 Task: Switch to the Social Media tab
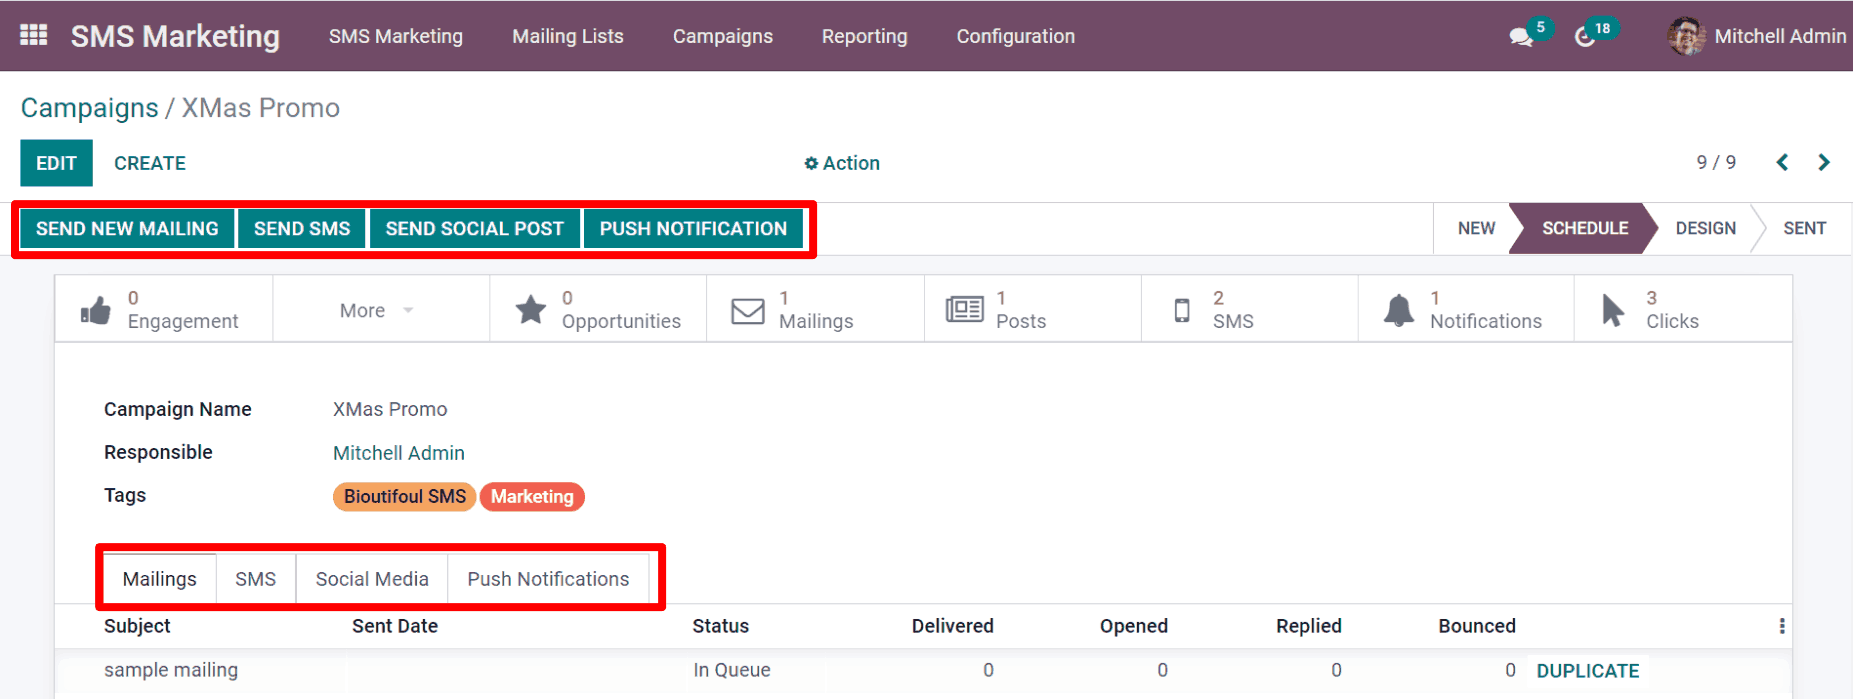[x=372, y=579]
